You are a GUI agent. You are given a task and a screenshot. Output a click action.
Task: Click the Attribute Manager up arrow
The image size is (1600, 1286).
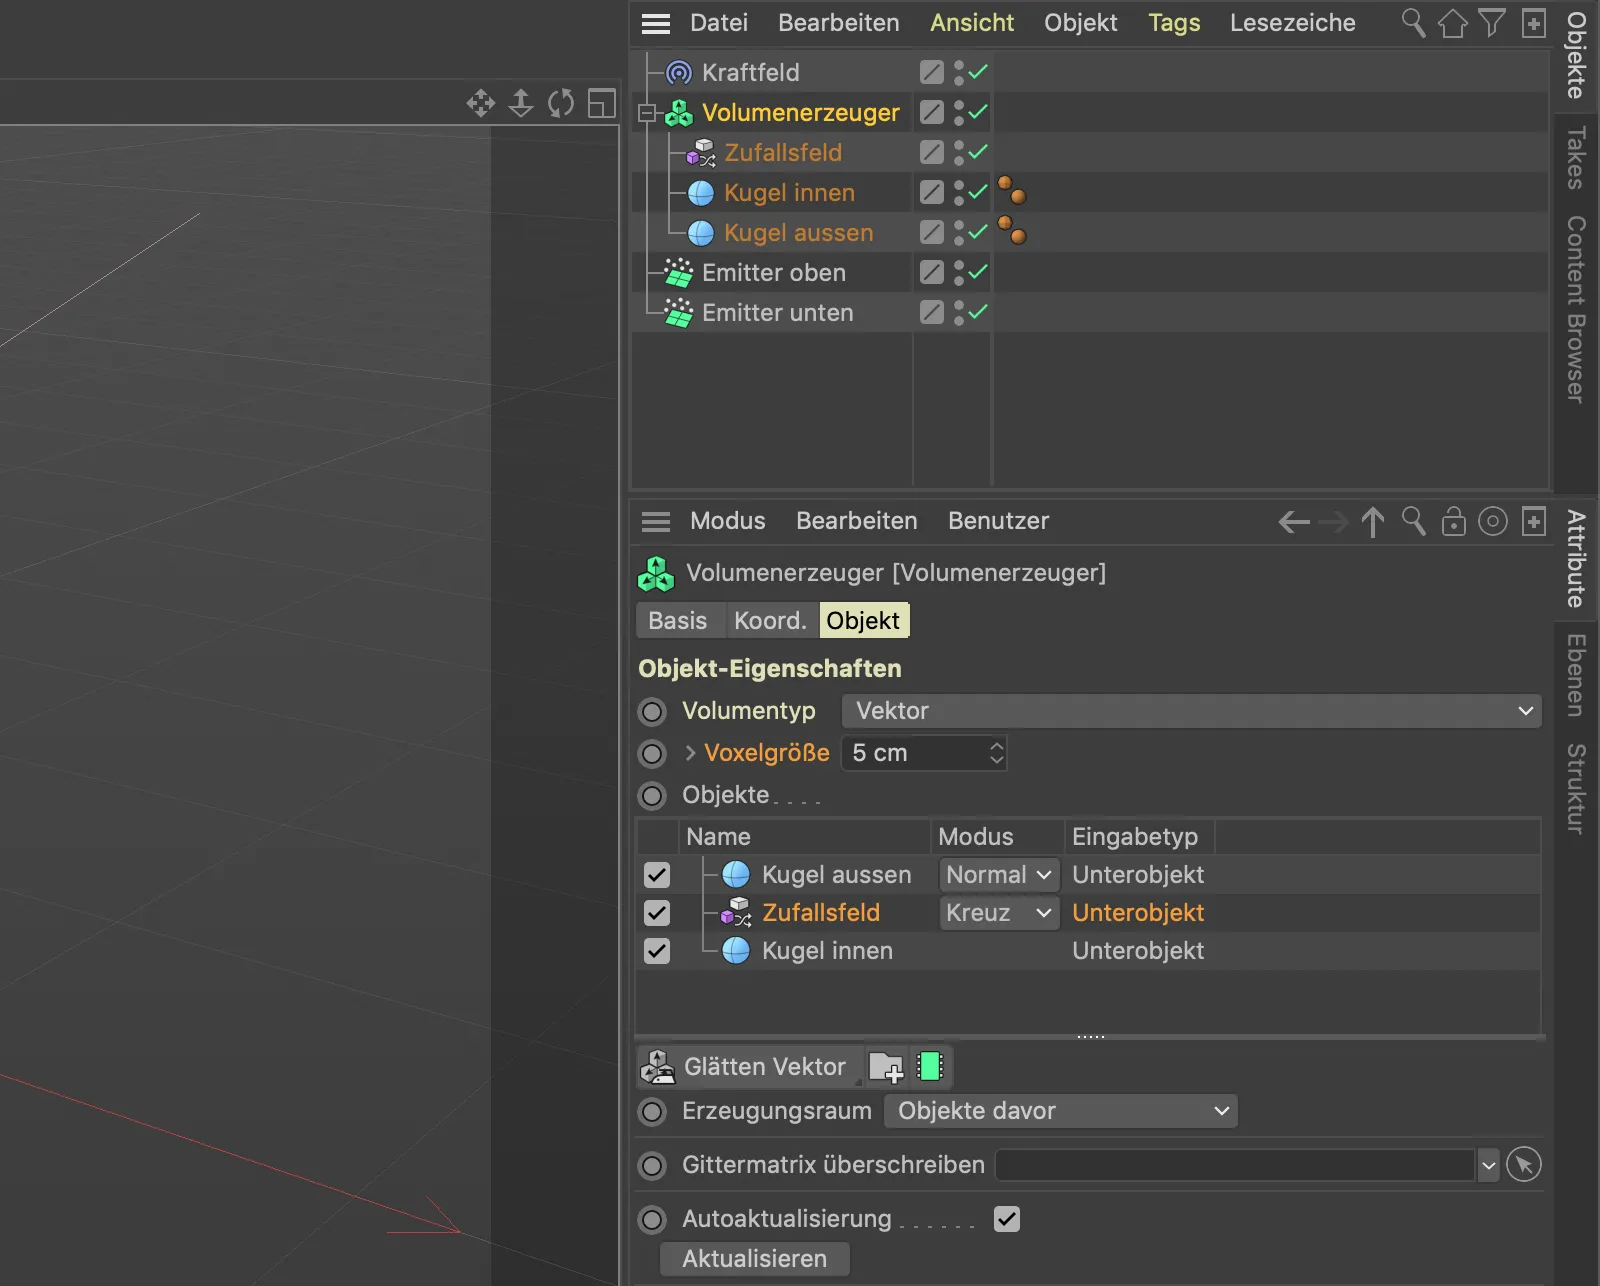1373,521
